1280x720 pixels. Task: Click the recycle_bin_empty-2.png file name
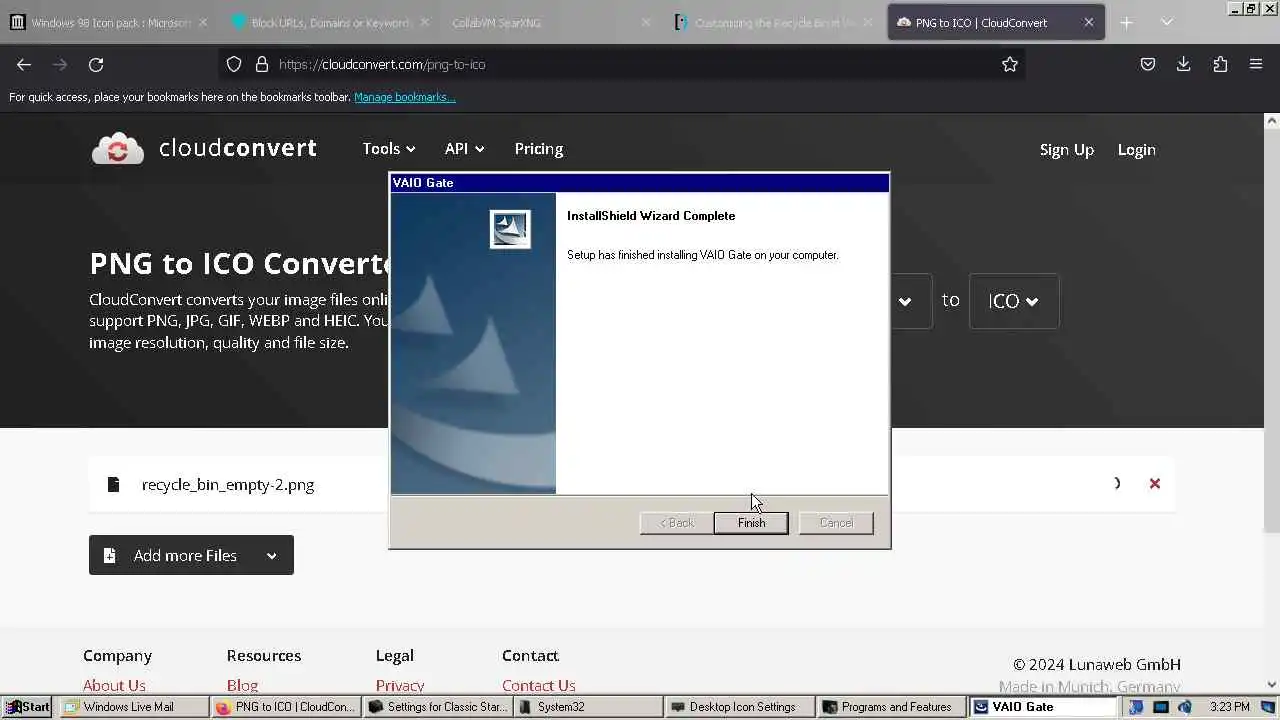[228, 484]
